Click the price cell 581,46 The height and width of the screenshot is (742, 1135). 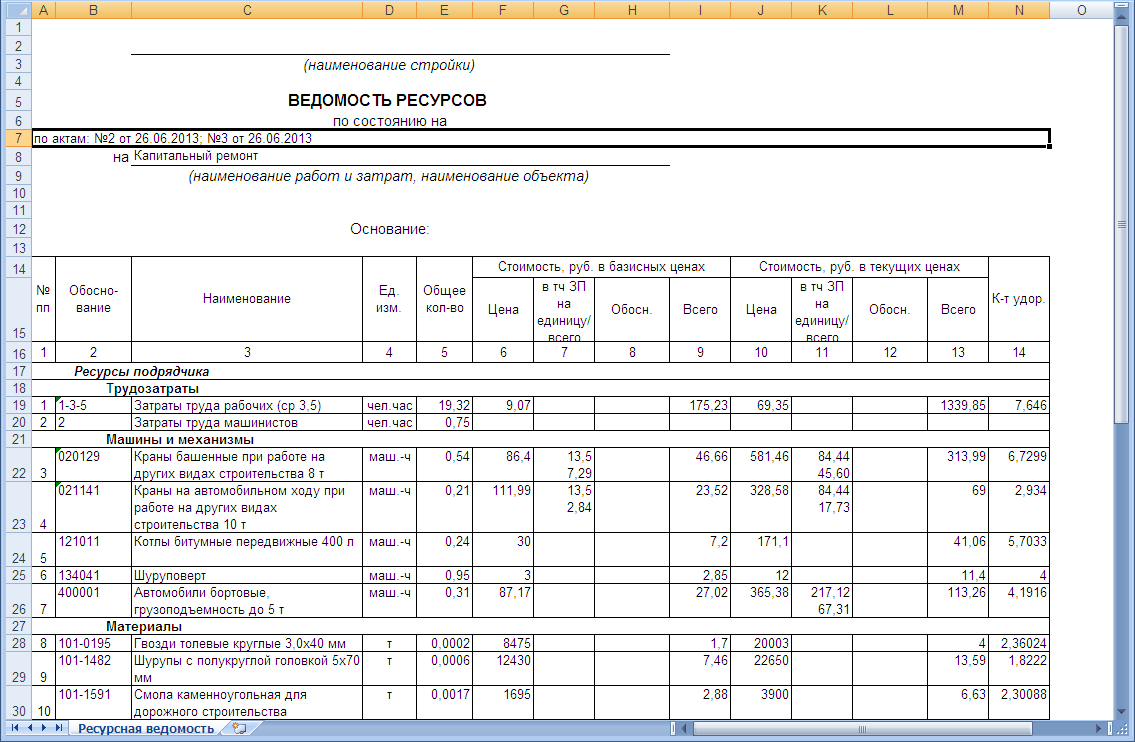(x=761, y=465)
